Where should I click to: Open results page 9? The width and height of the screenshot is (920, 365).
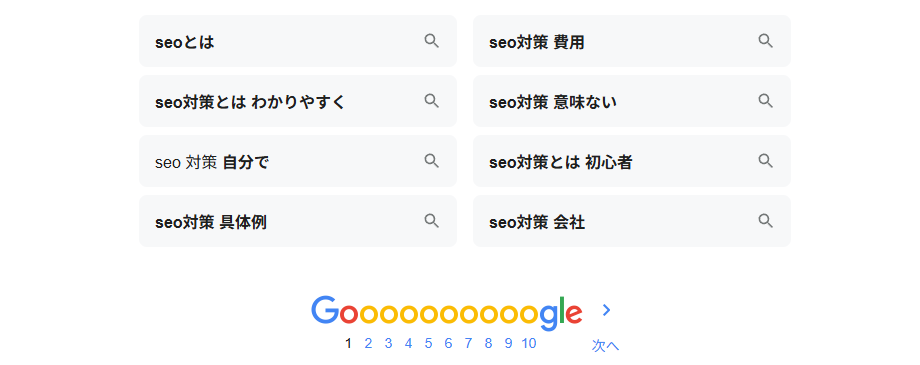point(508,343)
